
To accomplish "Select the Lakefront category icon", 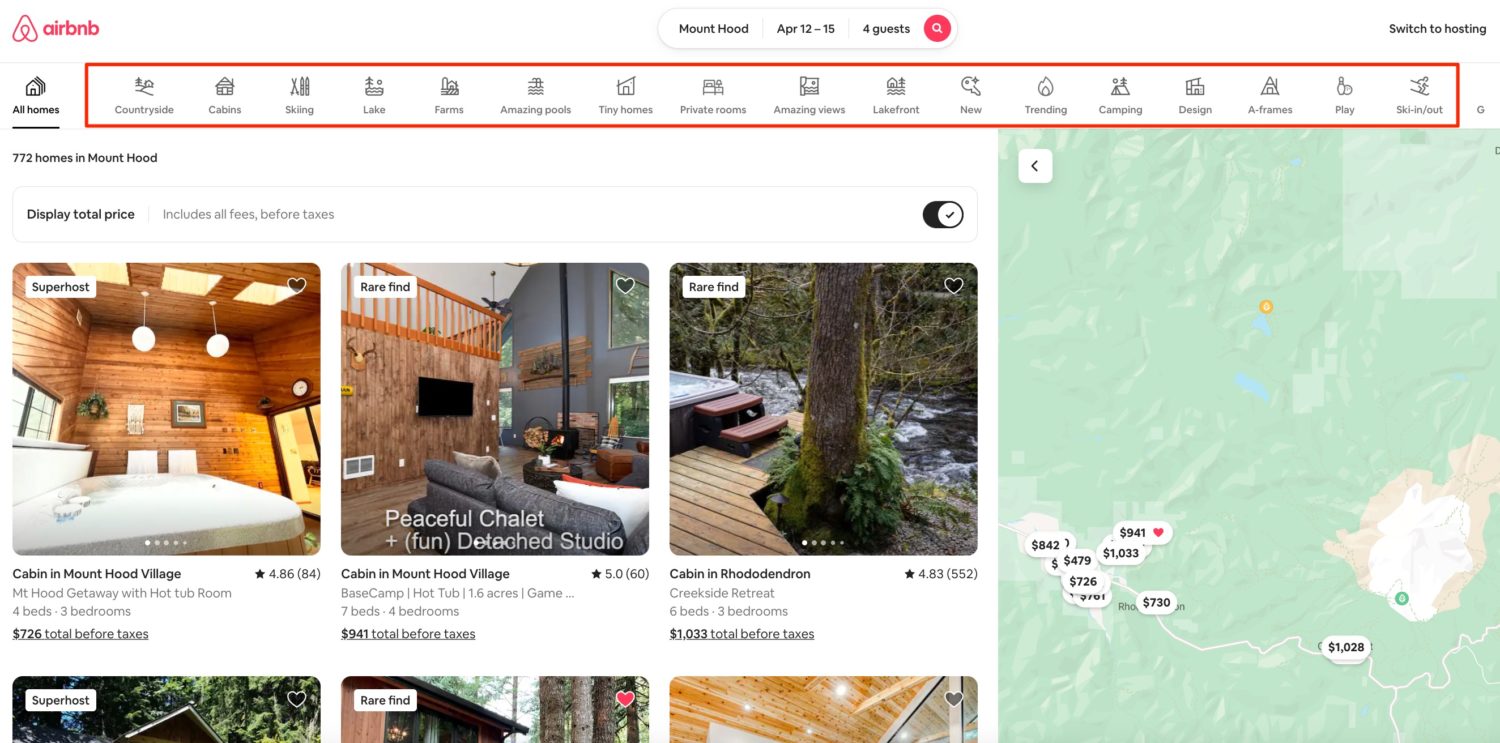I will point(895,95).
